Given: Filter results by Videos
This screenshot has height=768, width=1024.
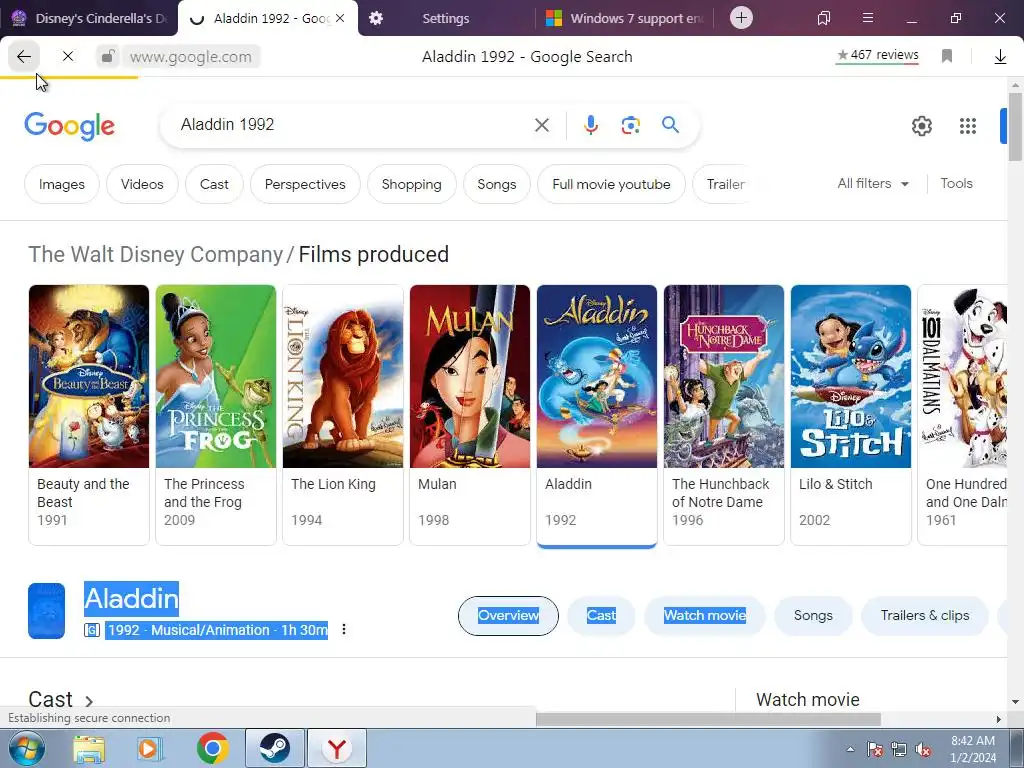Looking at the screenshot, I should pyautogui.click(x=142, y=184).
